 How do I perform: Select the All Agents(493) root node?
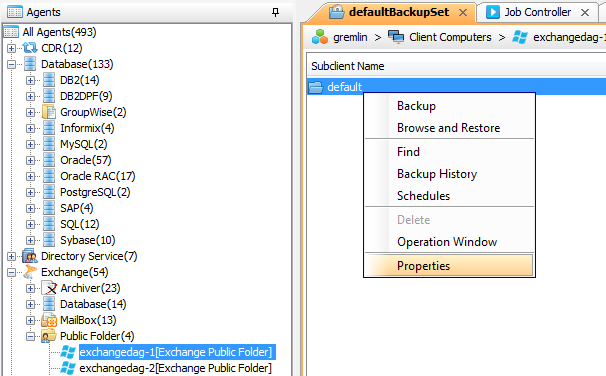pos(59,32)
